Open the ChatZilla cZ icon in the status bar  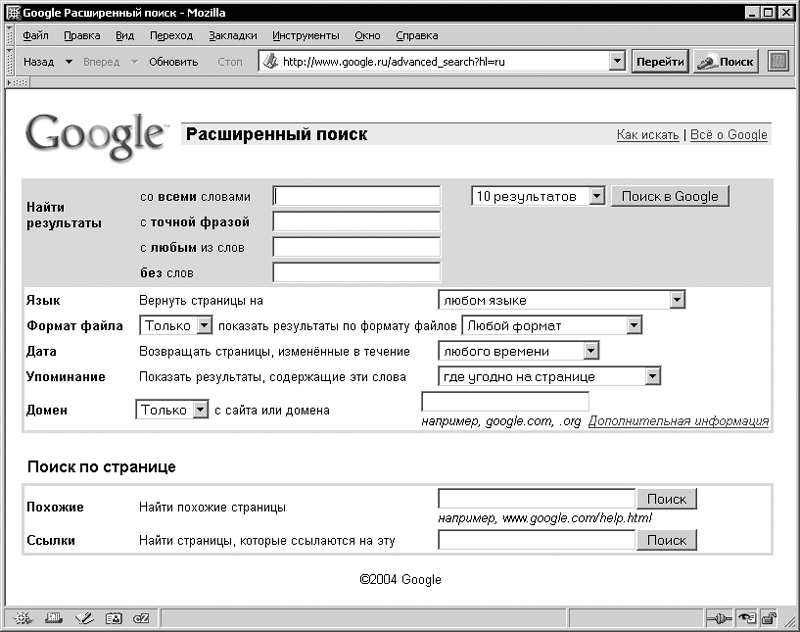click(141, 618)
